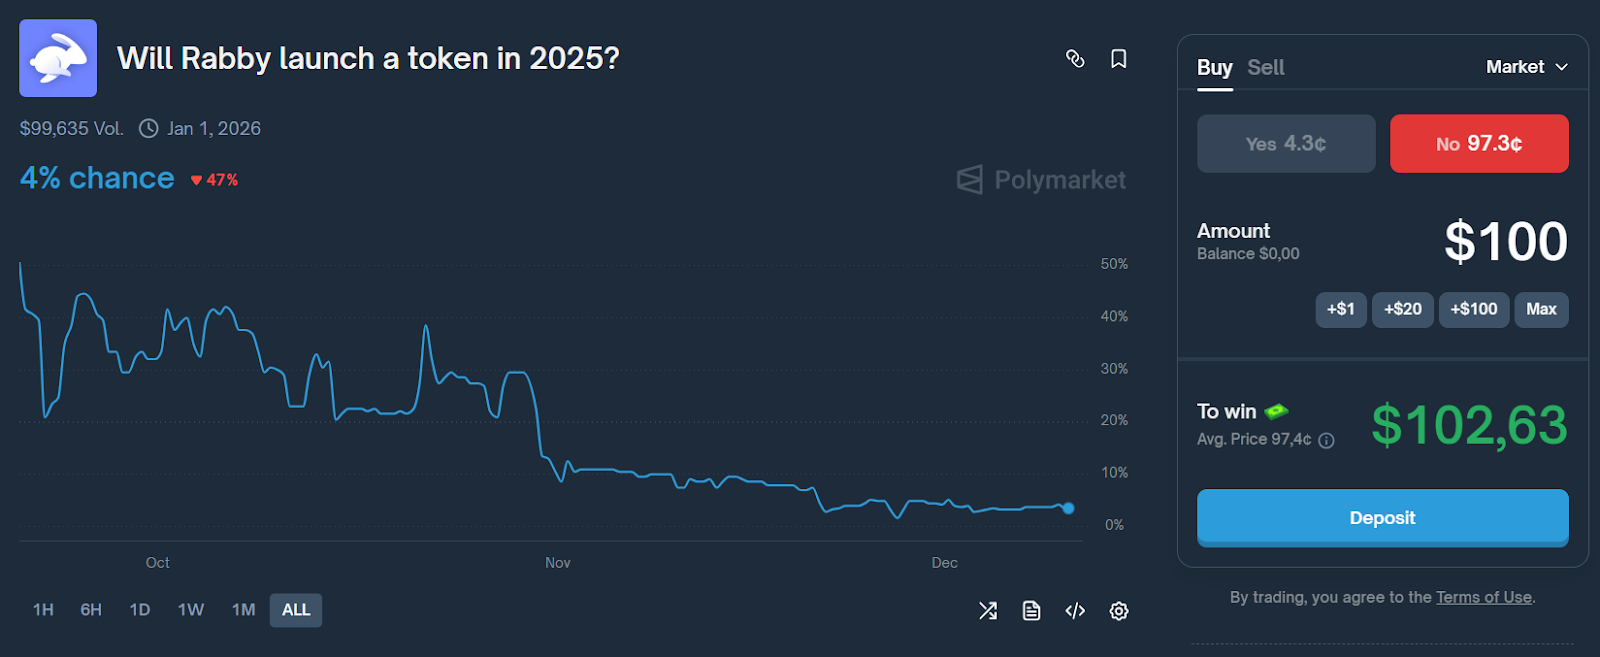The height and width of the screenshot is (657, 1600).
Task: Open the embed code icon
Action: 1075,610
